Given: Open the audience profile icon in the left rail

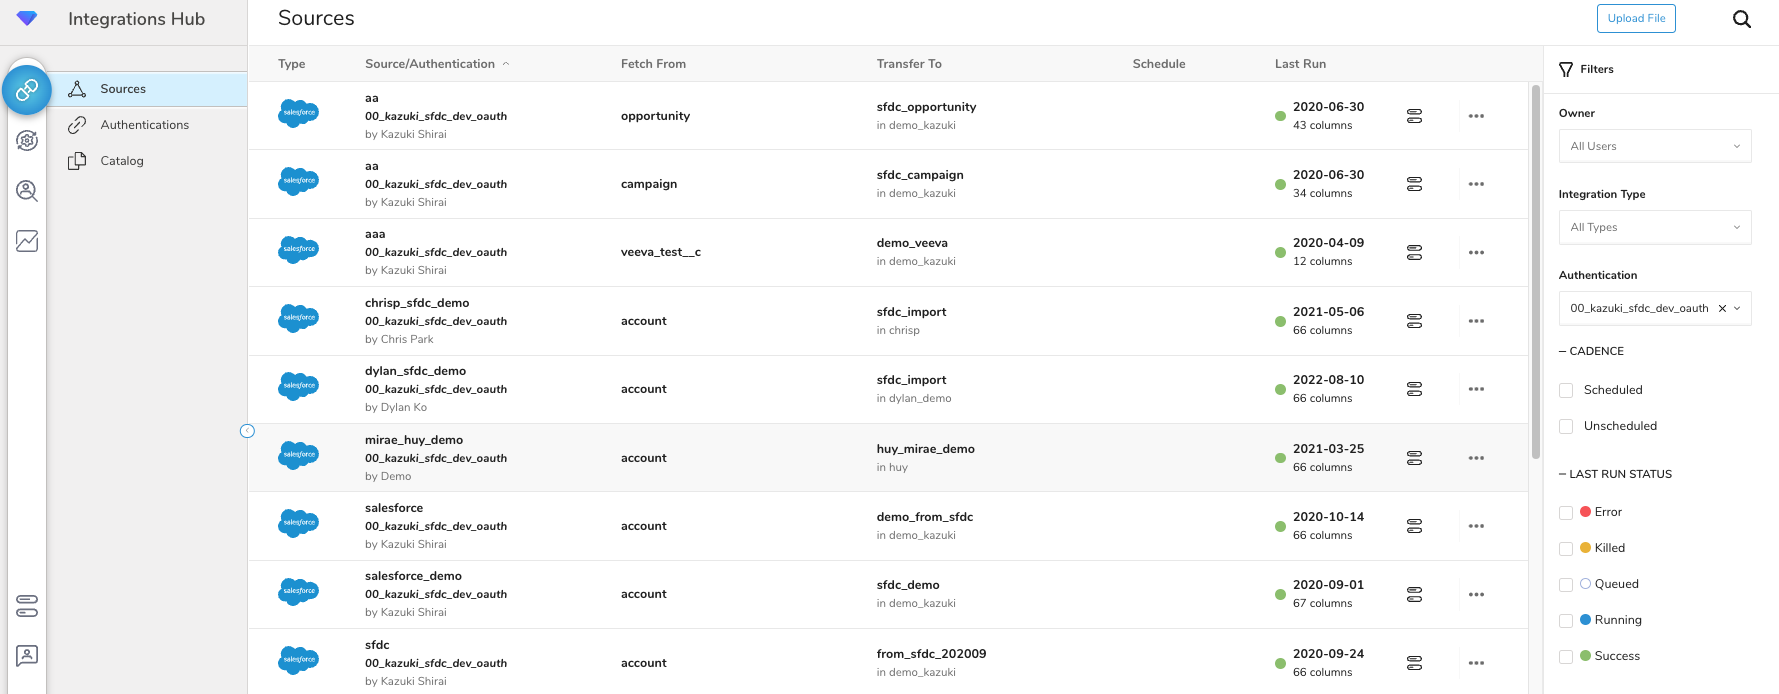Looking at the screenshot, I should [27, 190].
